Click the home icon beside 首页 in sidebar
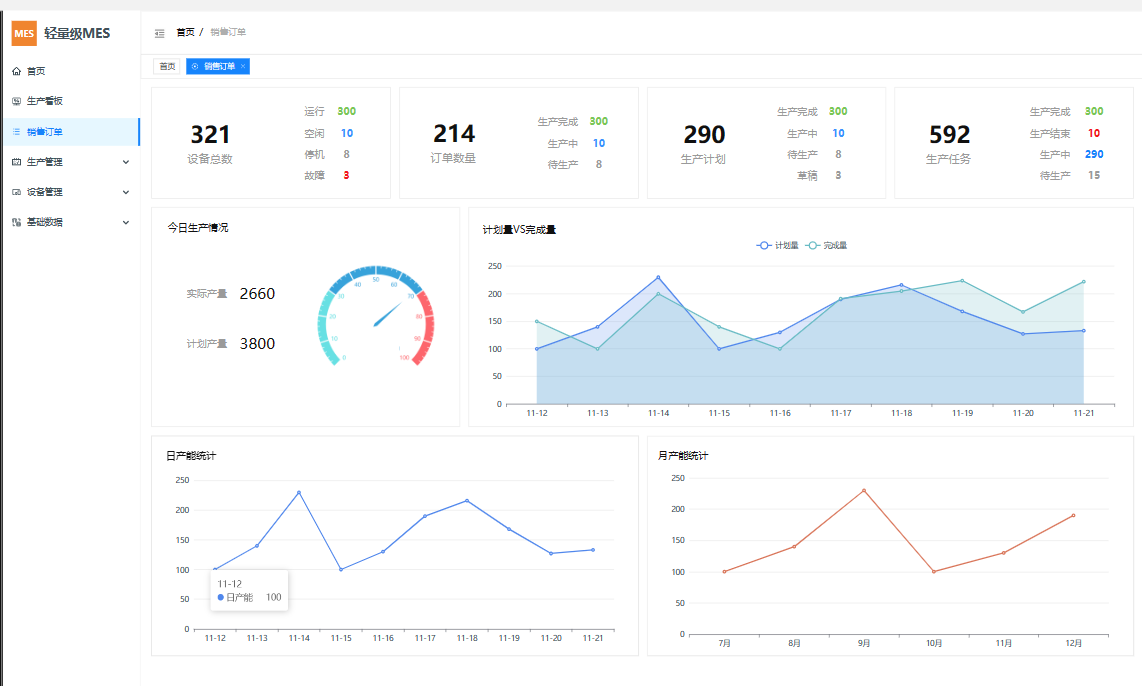 coord(16,71)
